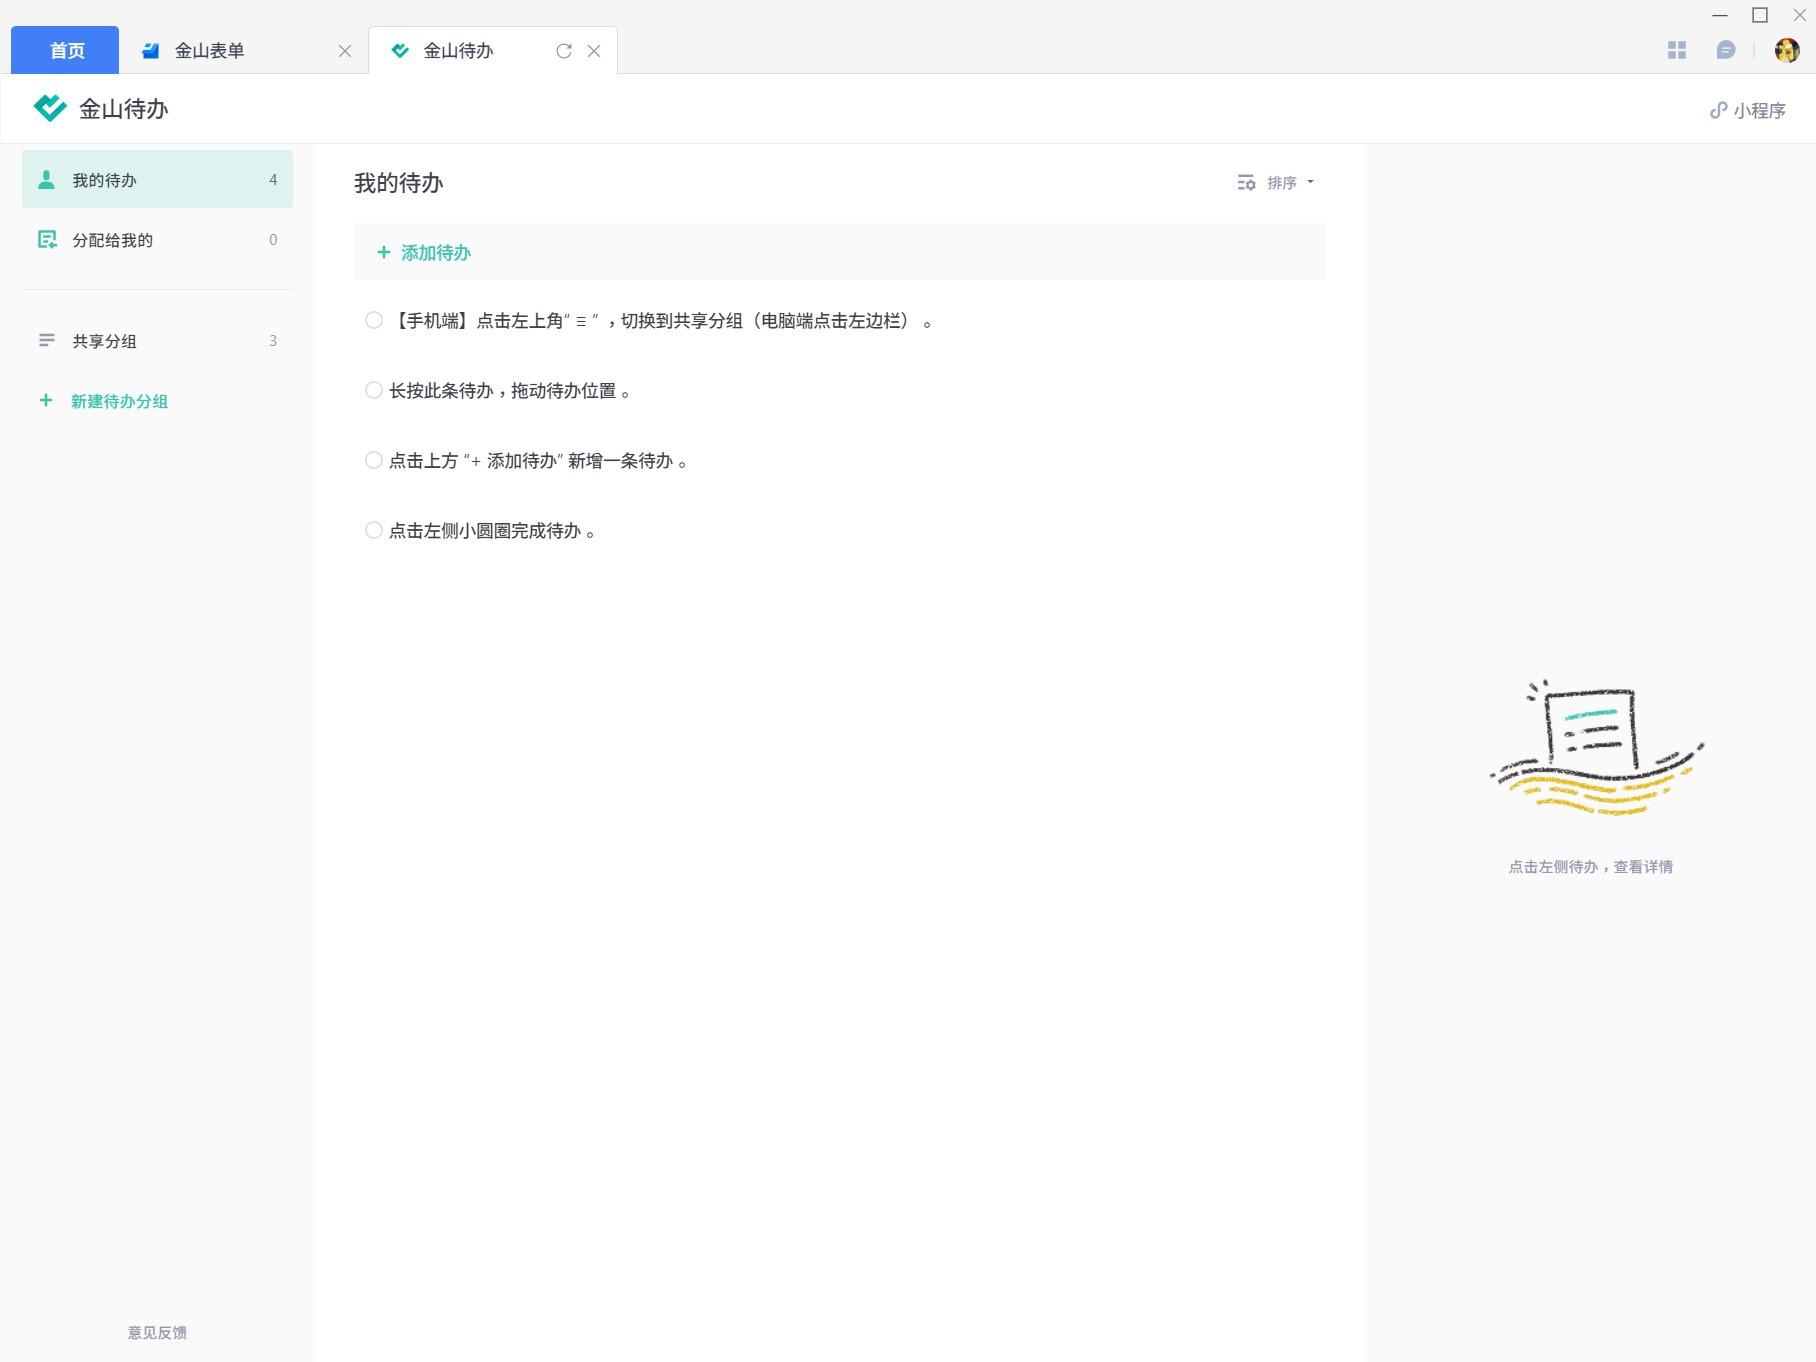Click the sort settings icon beside 排序
Image resolution: width=1816 pixels, height=1362 pixels.
pyautogui.click(x=1246, y=183)
